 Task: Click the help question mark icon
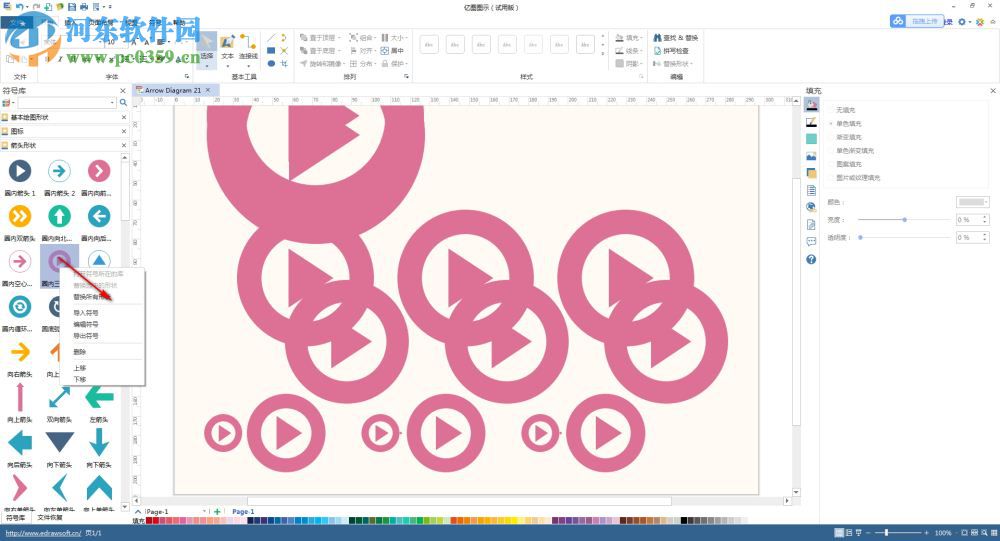(811, 259)
